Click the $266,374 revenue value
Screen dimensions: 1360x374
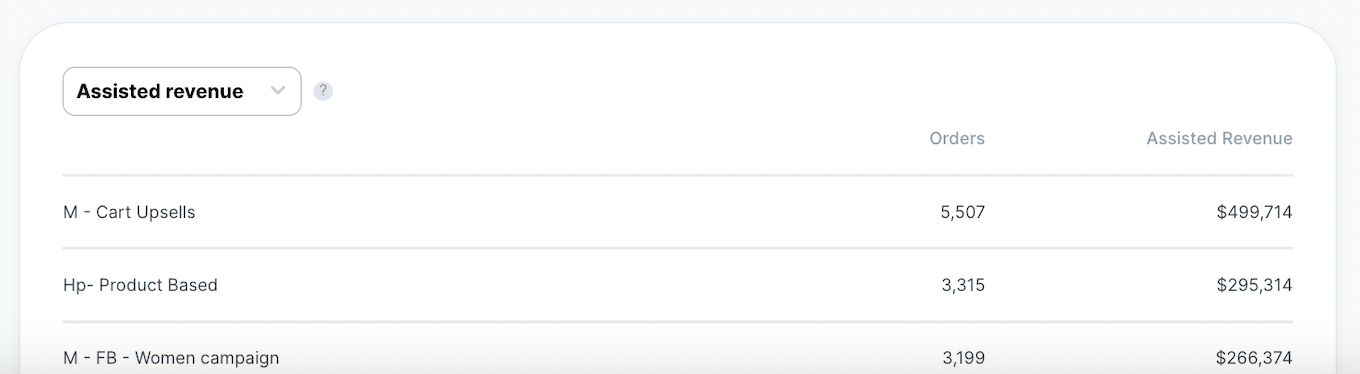pos(1254,357)
